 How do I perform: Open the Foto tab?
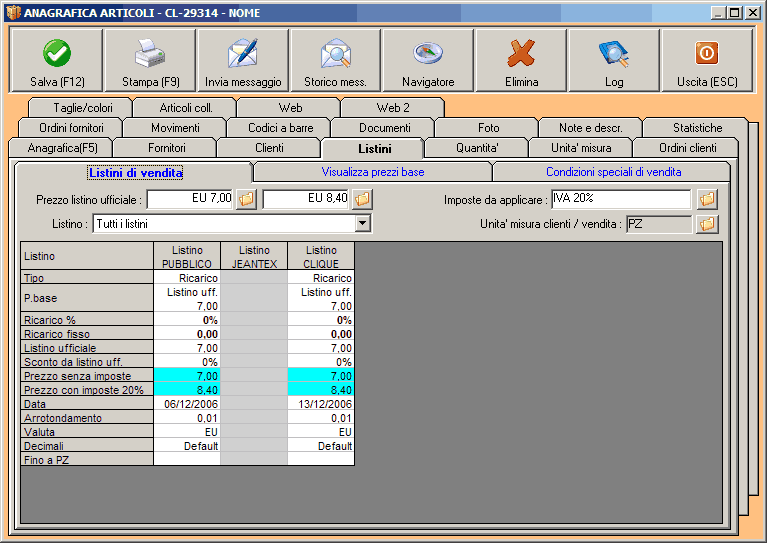click(x=488, y=128)
